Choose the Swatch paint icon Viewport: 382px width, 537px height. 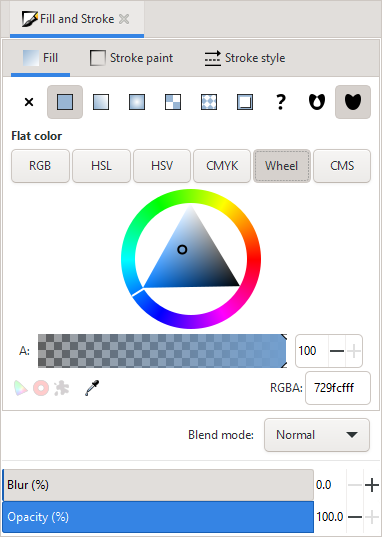click(x=245, y=102)
